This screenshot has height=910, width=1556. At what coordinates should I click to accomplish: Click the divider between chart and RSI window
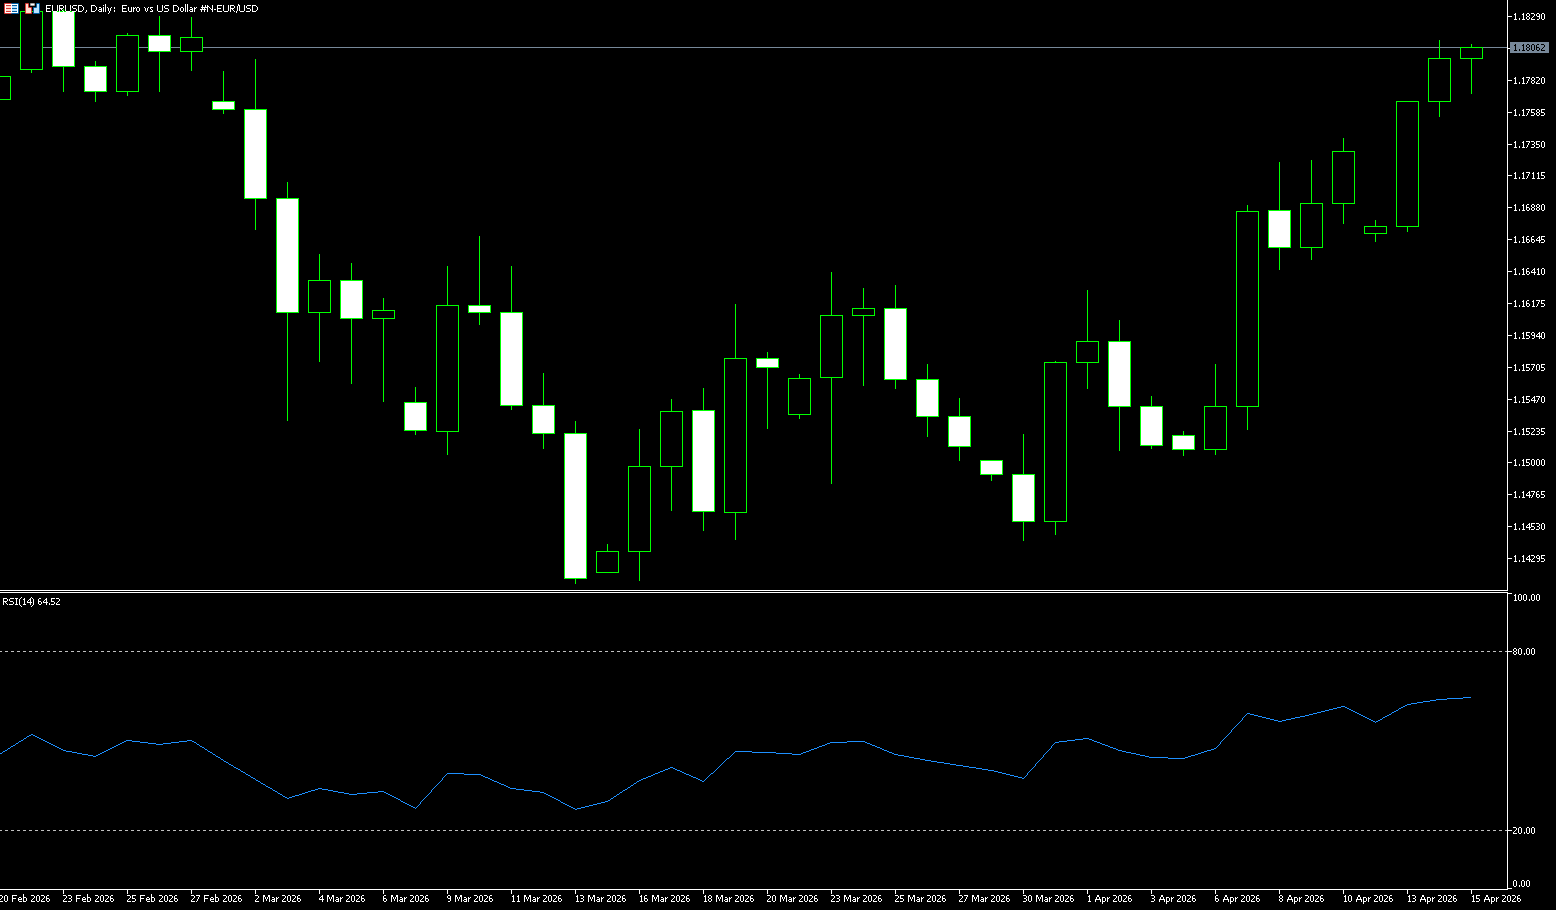click(x=750, y=591)
